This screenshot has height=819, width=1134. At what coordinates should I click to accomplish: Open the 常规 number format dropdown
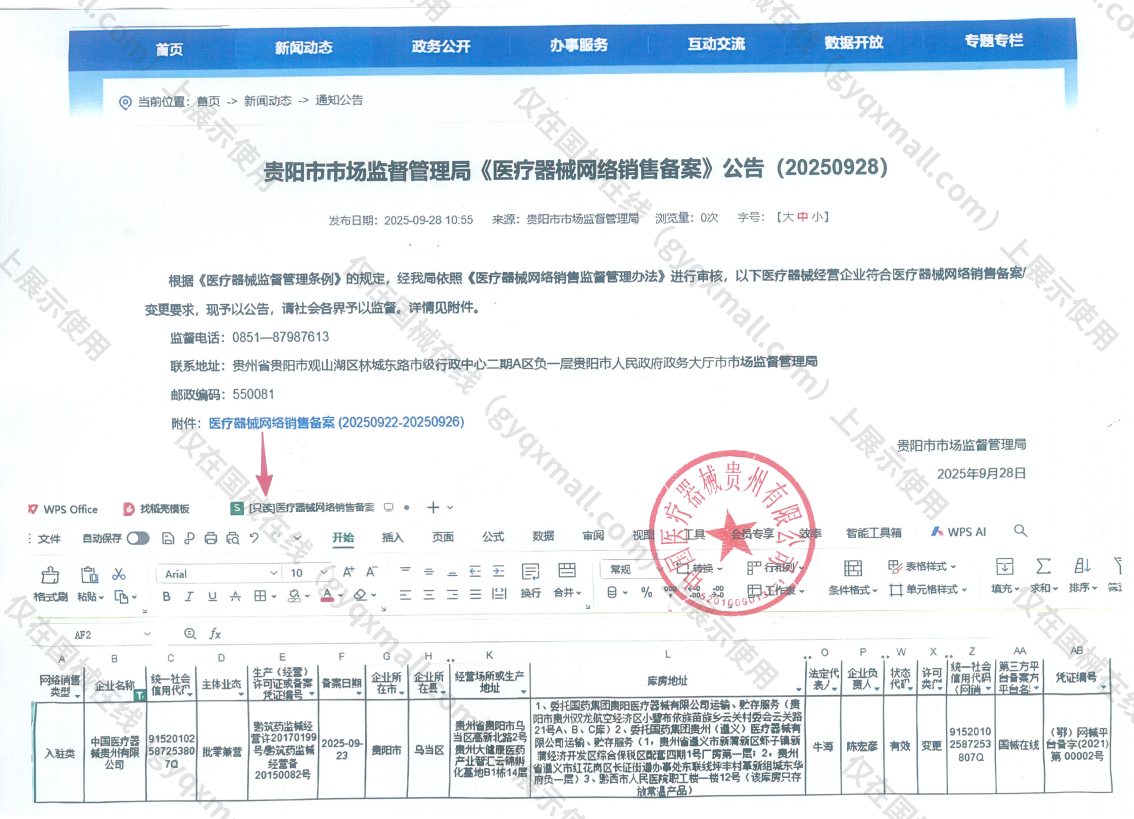coord(660,569)
